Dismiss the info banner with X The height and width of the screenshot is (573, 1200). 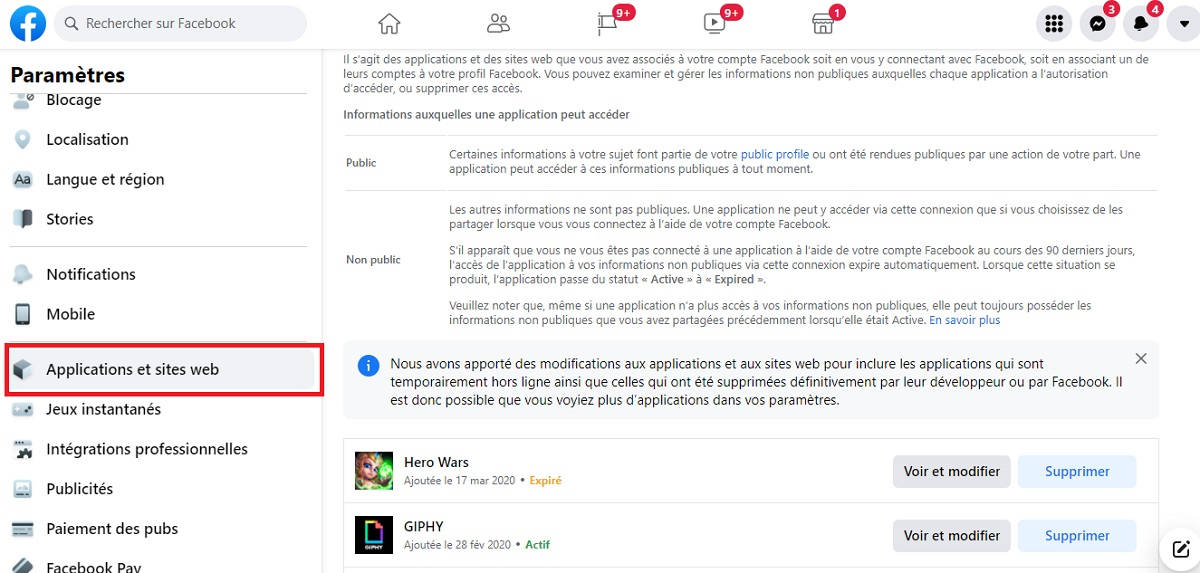(1141, 359)
